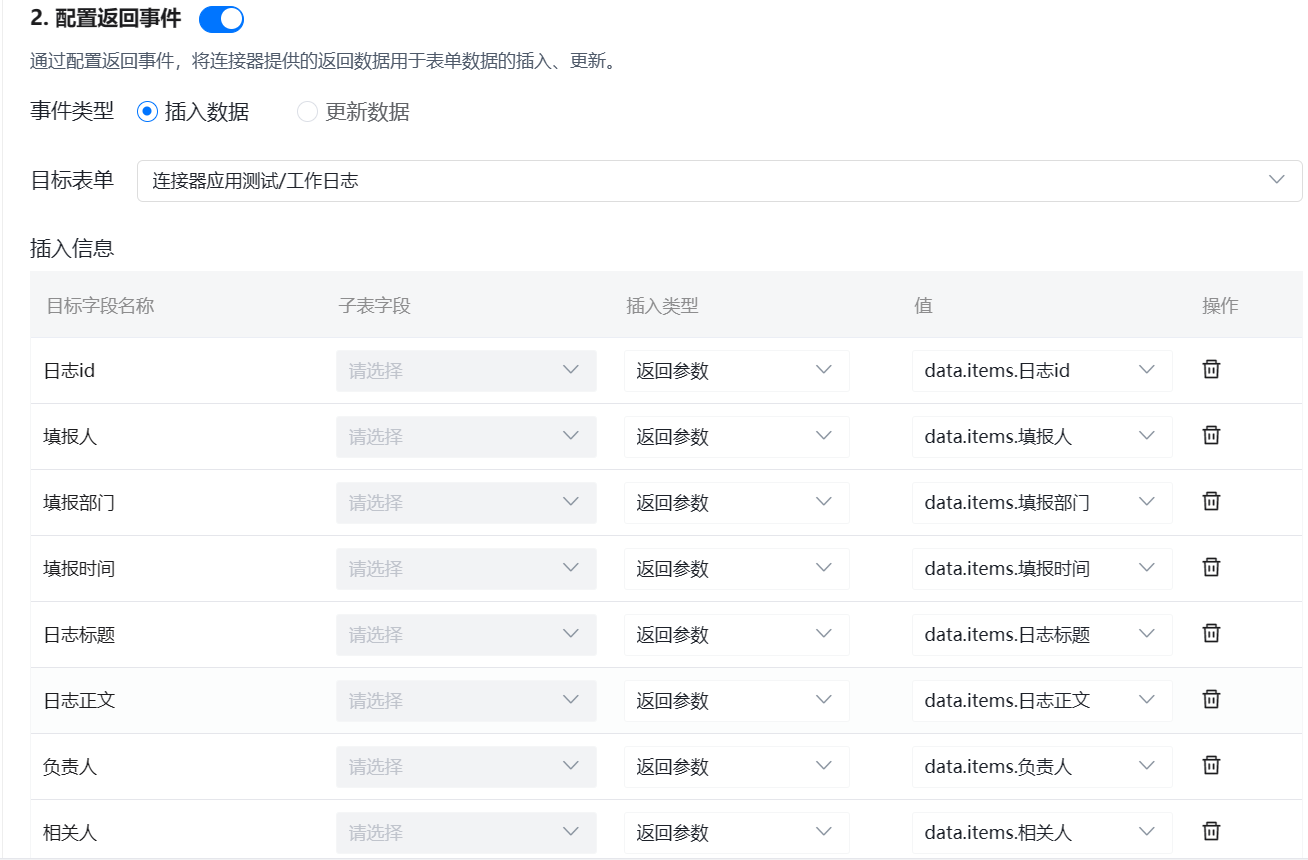Click 子表字段 selector in 填报人 row
The height and width of the screenshot is (860, 1308).
466,437
